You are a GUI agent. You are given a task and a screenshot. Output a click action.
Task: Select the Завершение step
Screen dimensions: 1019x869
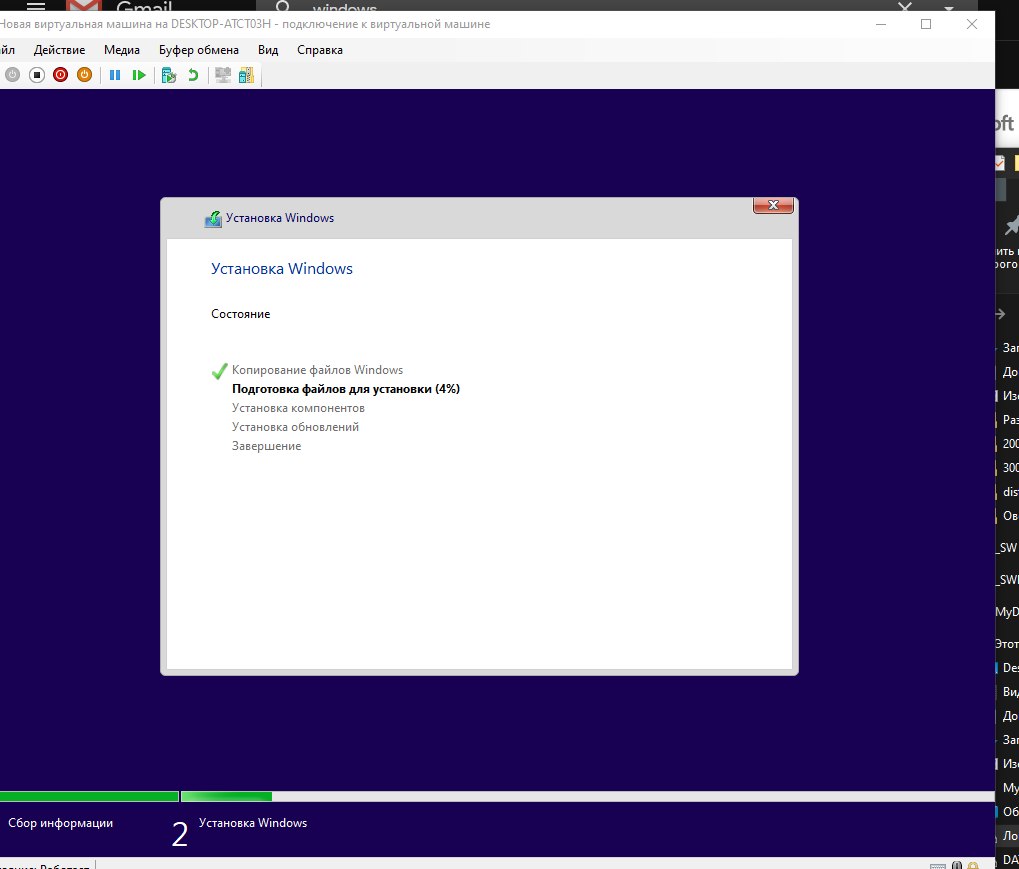(266, 446)
